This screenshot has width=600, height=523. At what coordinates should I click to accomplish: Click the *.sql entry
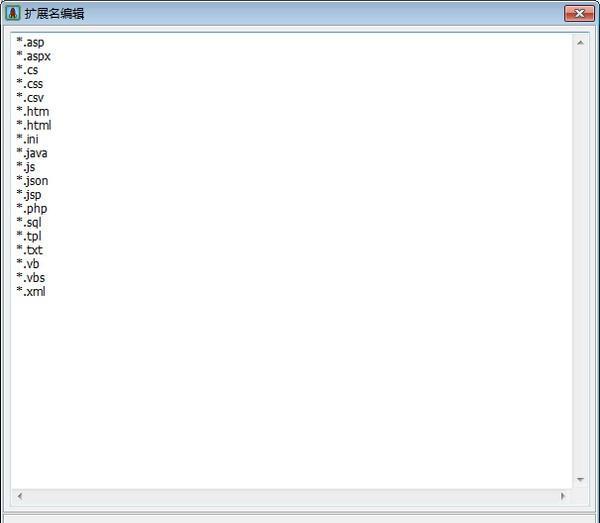[x=29, y=222]
